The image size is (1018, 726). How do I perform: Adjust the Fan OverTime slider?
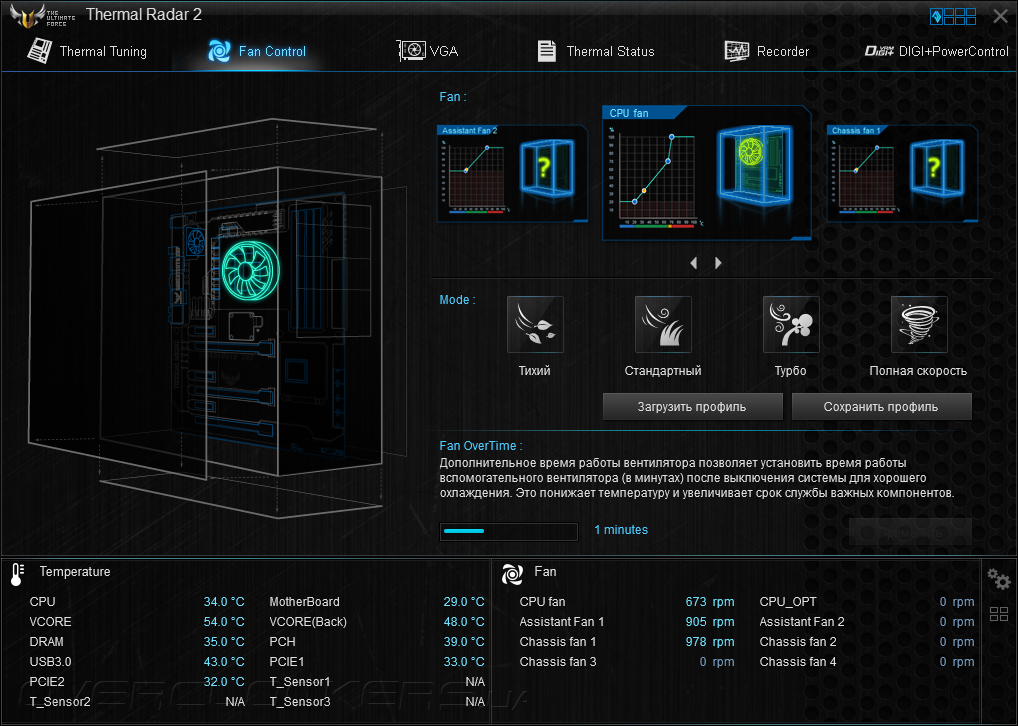point(509,531)
